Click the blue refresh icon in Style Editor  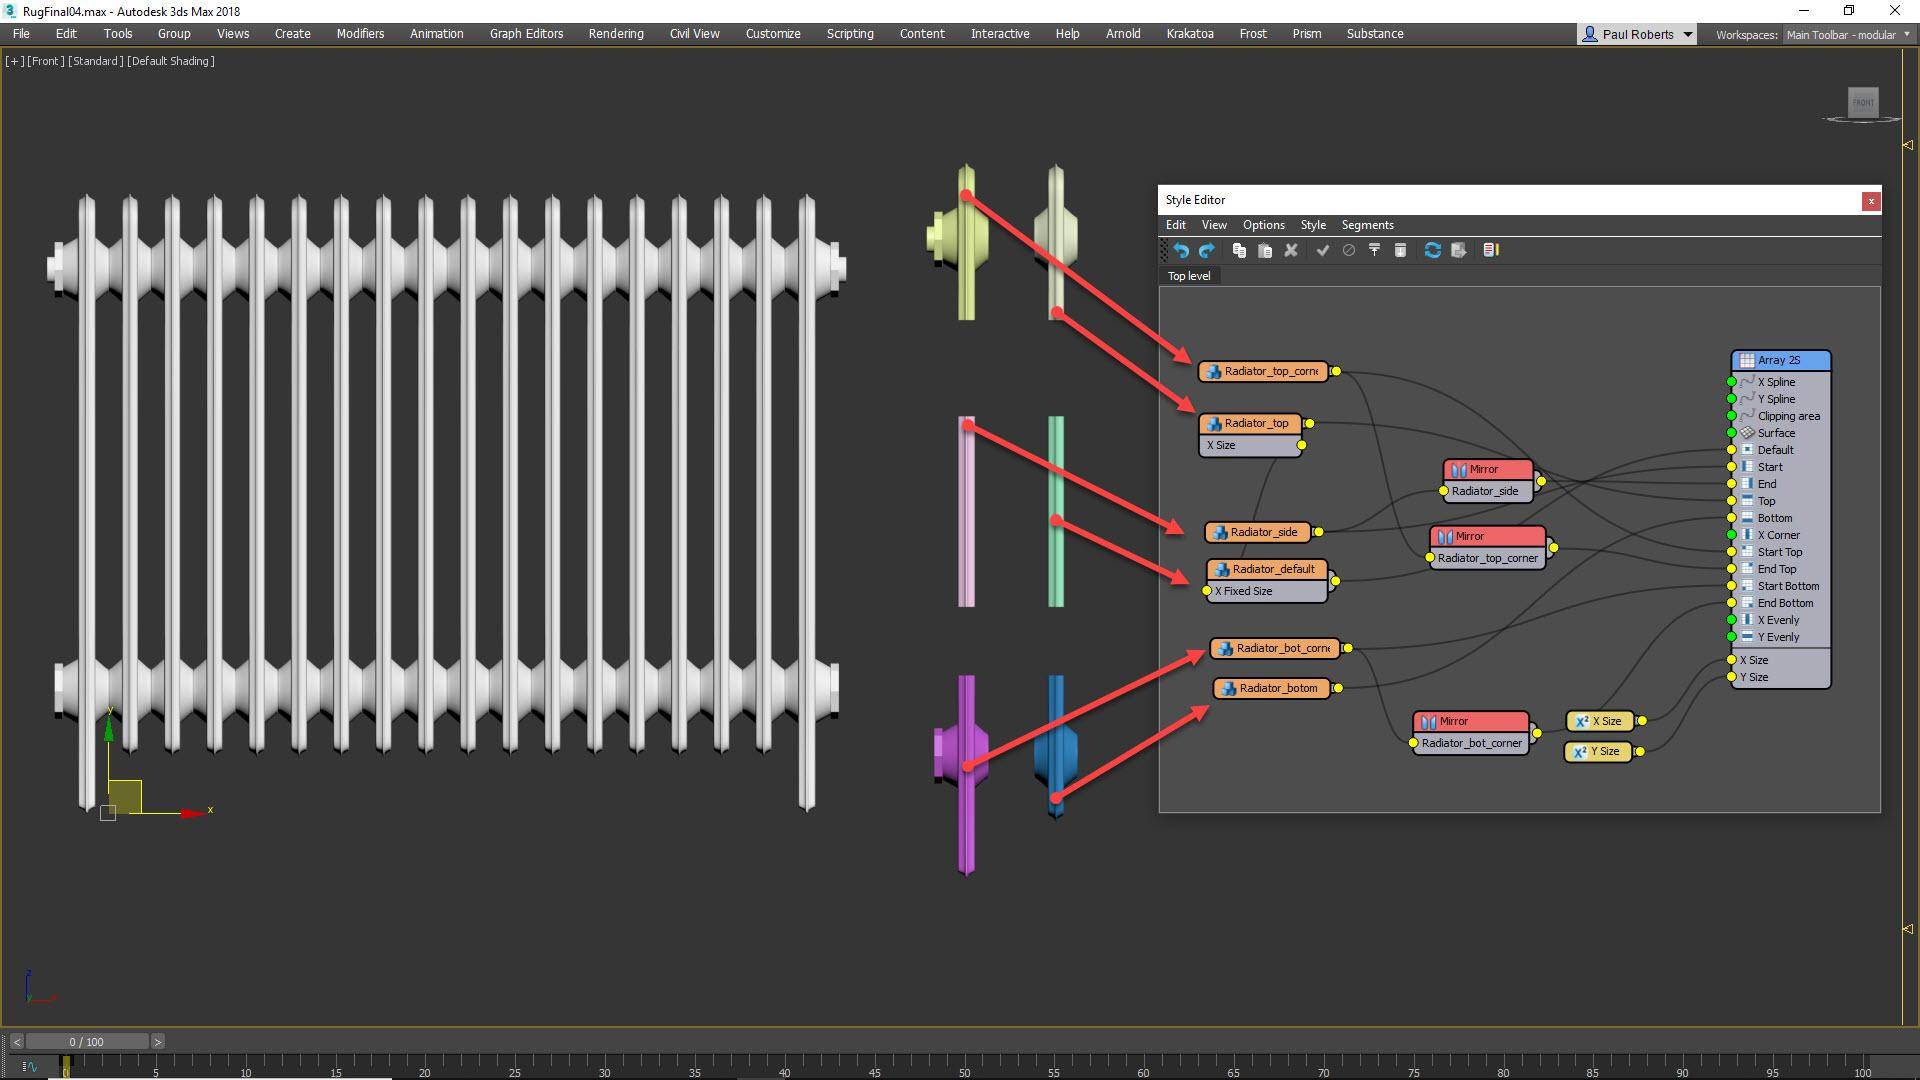pyautogui.click(x=1432, y=250)
